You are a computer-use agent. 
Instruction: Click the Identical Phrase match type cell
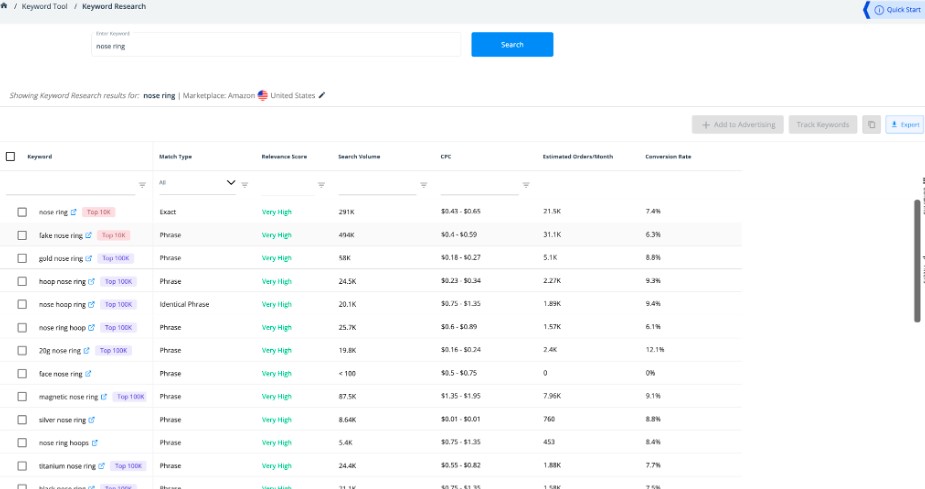coord(184,304)
